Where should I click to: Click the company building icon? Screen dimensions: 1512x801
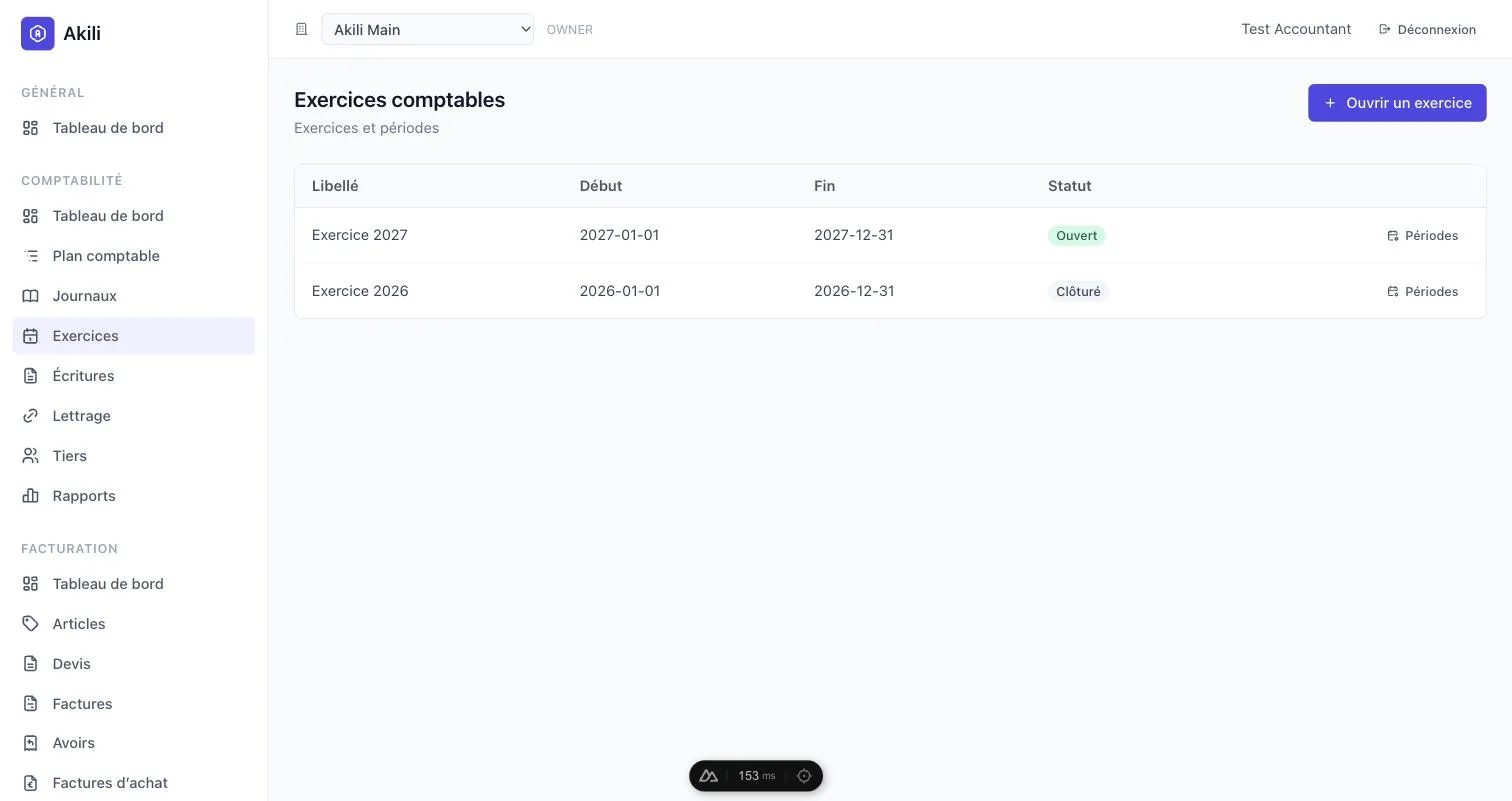(301, 30)
